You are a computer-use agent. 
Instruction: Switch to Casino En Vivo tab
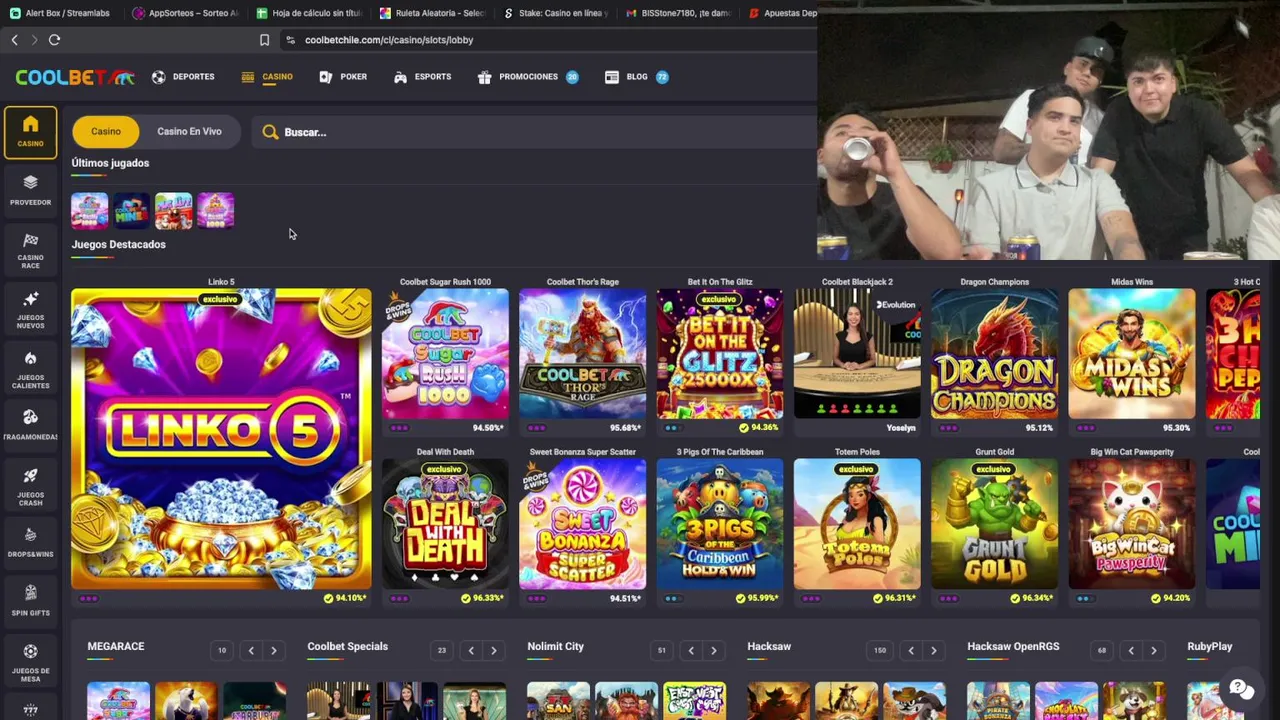click(189, 132)
